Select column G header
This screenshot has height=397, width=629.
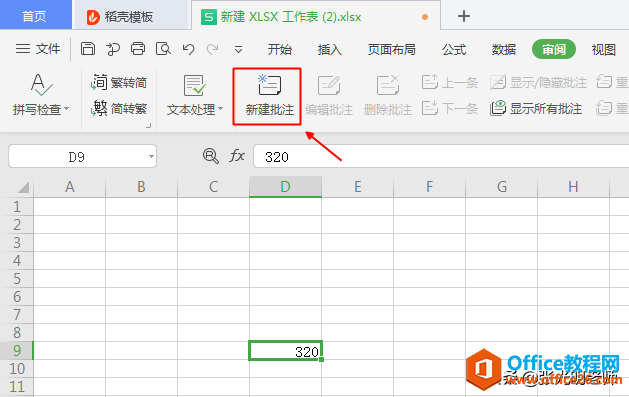click(x=501, y=187)
